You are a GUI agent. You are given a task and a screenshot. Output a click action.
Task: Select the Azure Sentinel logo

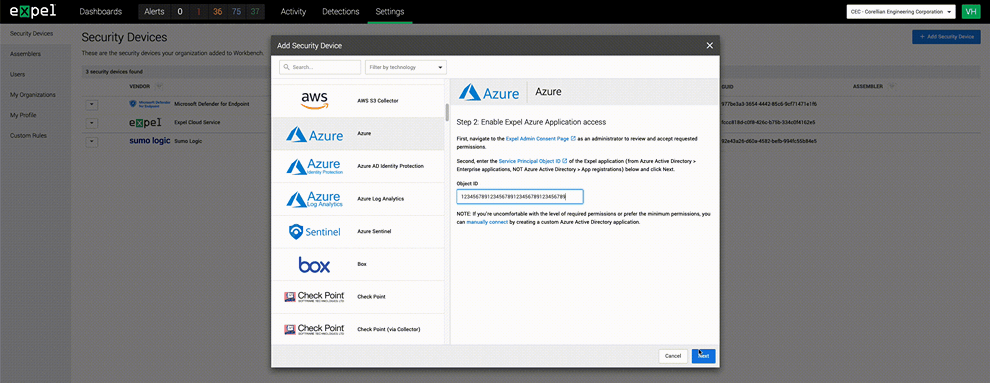pos(314,232)
